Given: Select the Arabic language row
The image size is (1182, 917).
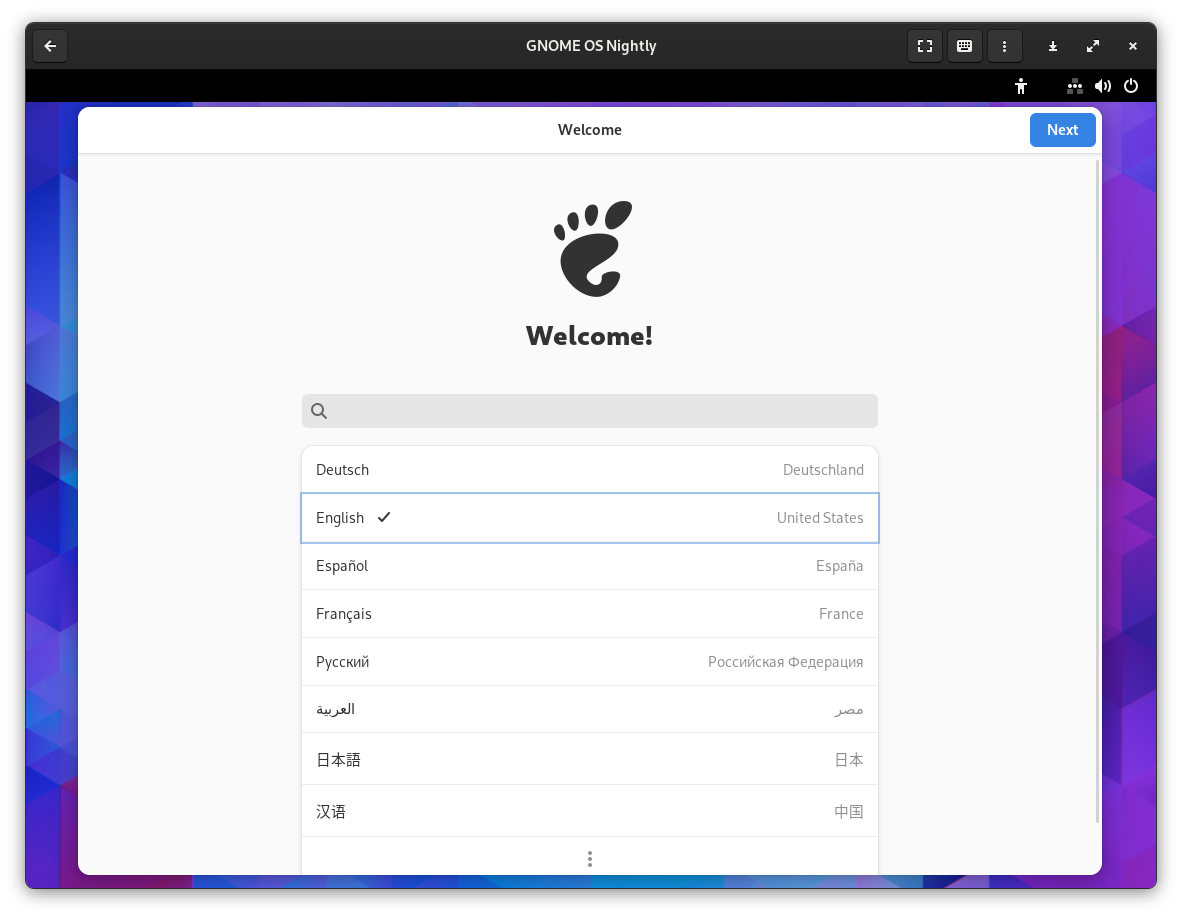Looking at the screenshot, I should point(590,709).
